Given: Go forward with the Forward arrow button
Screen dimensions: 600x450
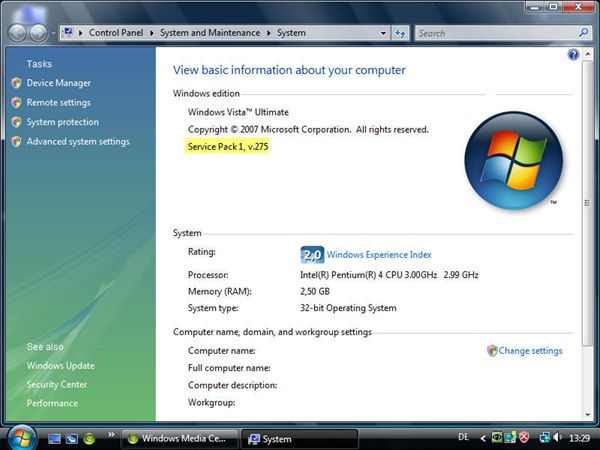Looking at the screenshot, I should click(39, 33).
